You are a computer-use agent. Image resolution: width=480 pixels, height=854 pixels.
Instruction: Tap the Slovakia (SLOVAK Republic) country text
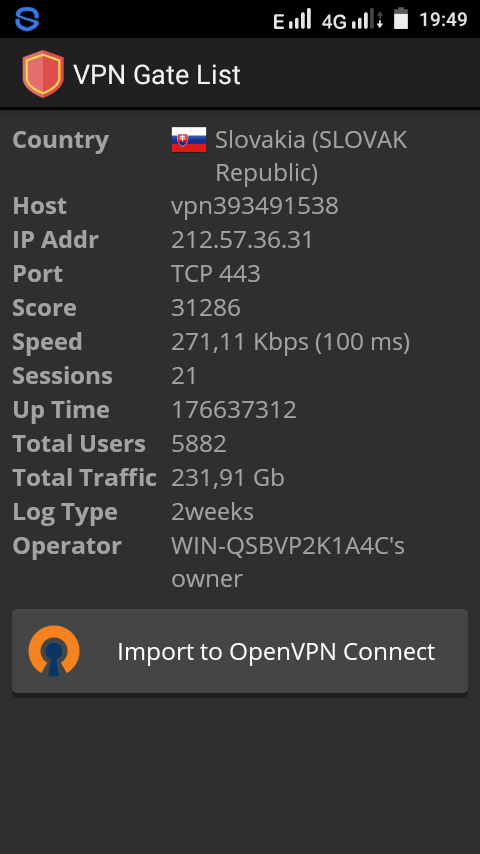[x=311, y=156]
